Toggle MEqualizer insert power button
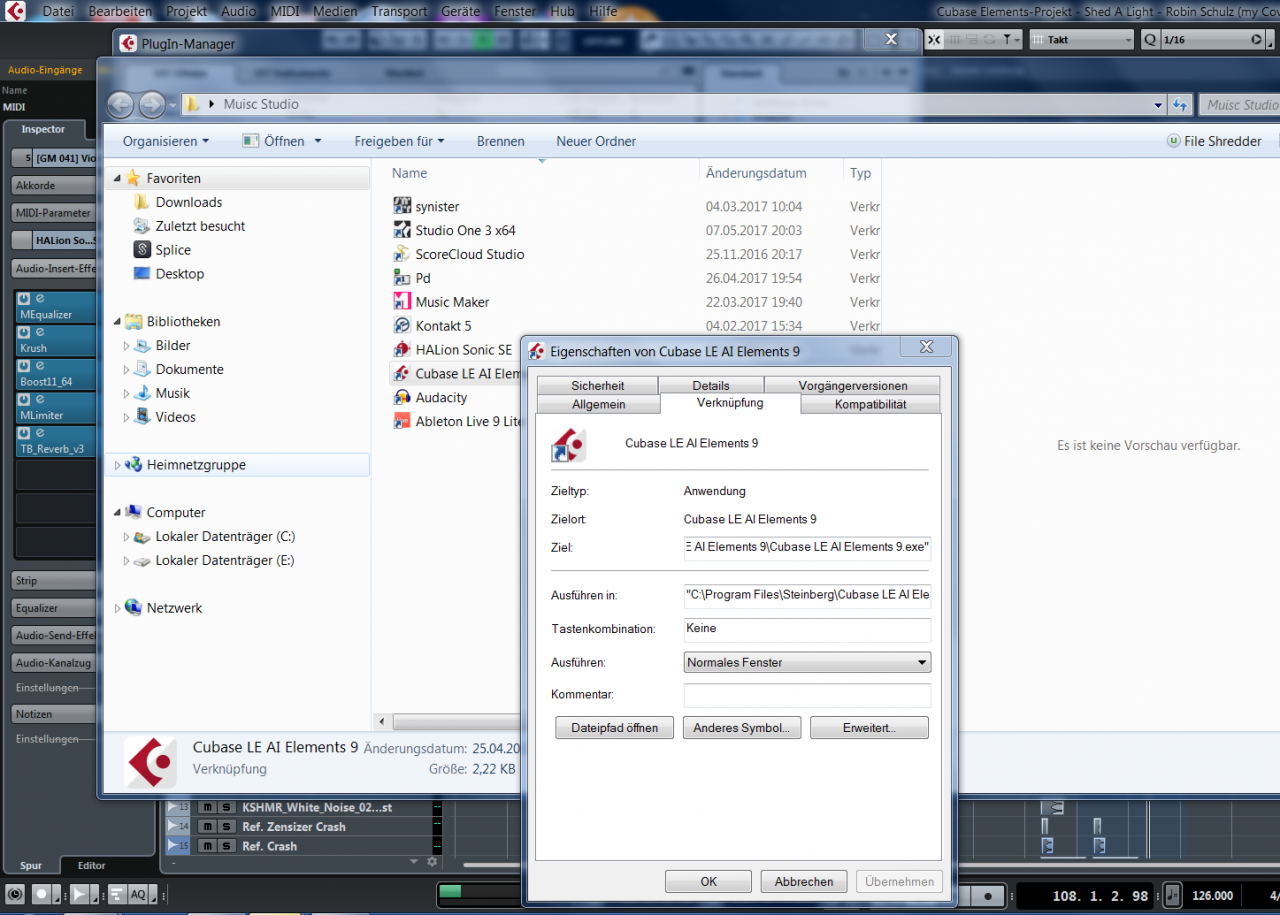This screenshot has height=915, width=1280. point(24,299)
